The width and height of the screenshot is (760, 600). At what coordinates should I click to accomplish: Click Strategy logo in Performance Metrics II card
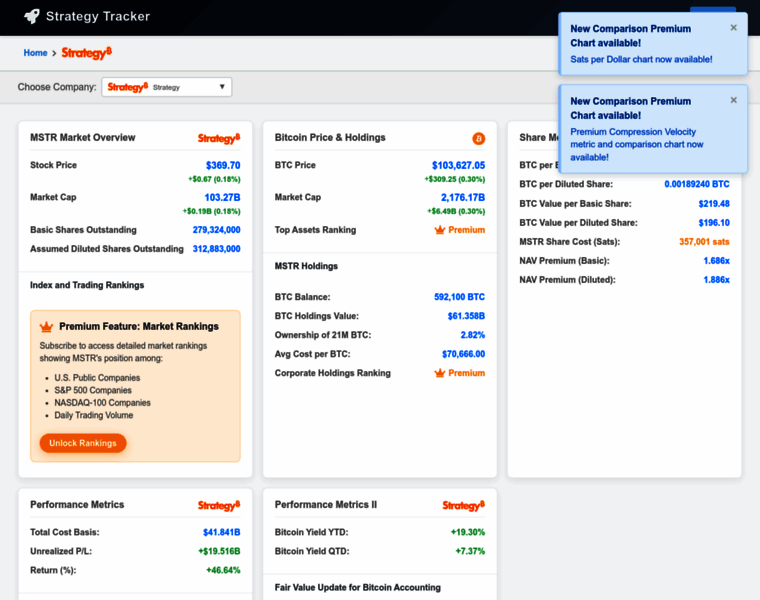click(x=463, y=505)
